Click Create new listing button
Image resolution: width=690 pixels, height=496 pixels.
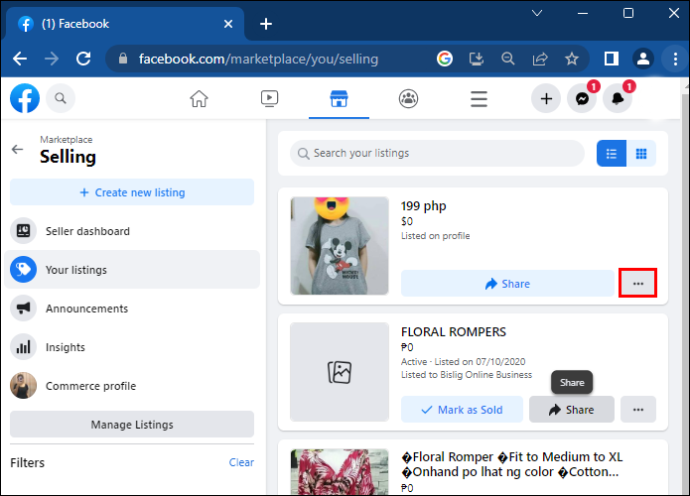click(x=132, y=192)
